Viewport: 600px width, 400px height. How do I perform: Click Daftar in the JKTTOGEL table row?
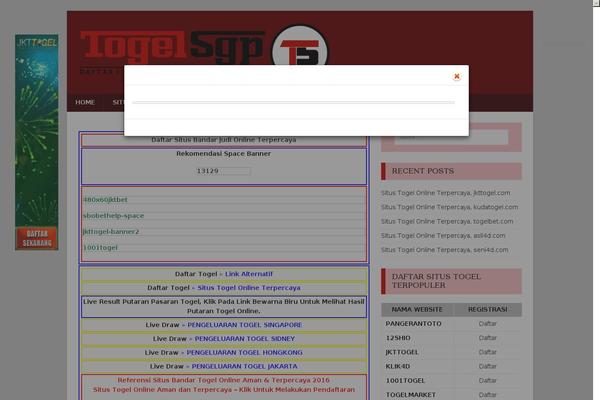(488, 352)
